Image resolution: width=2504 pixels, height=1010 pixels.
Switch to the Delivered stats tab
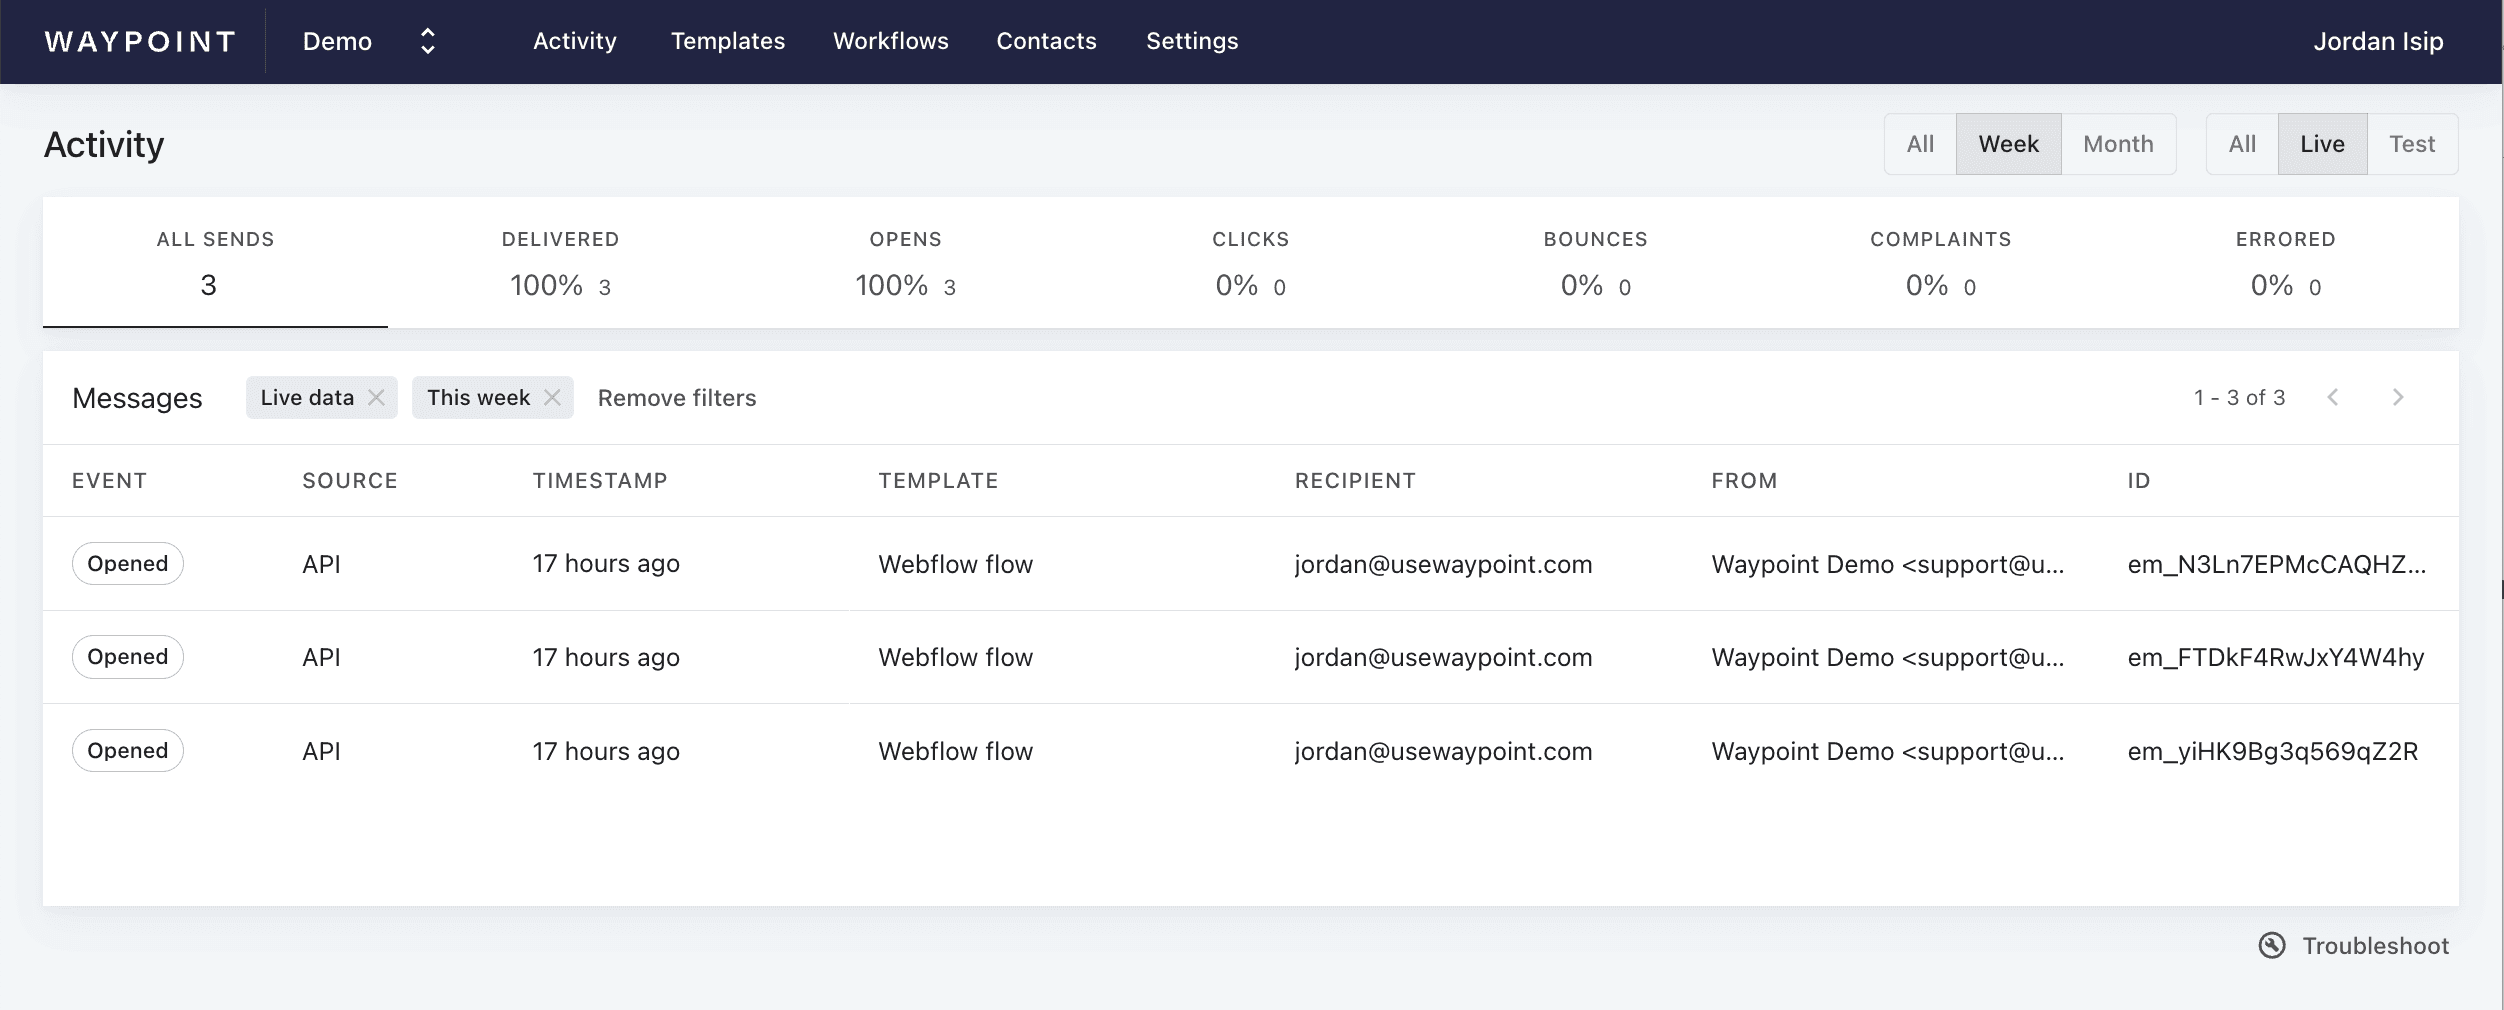560,263
